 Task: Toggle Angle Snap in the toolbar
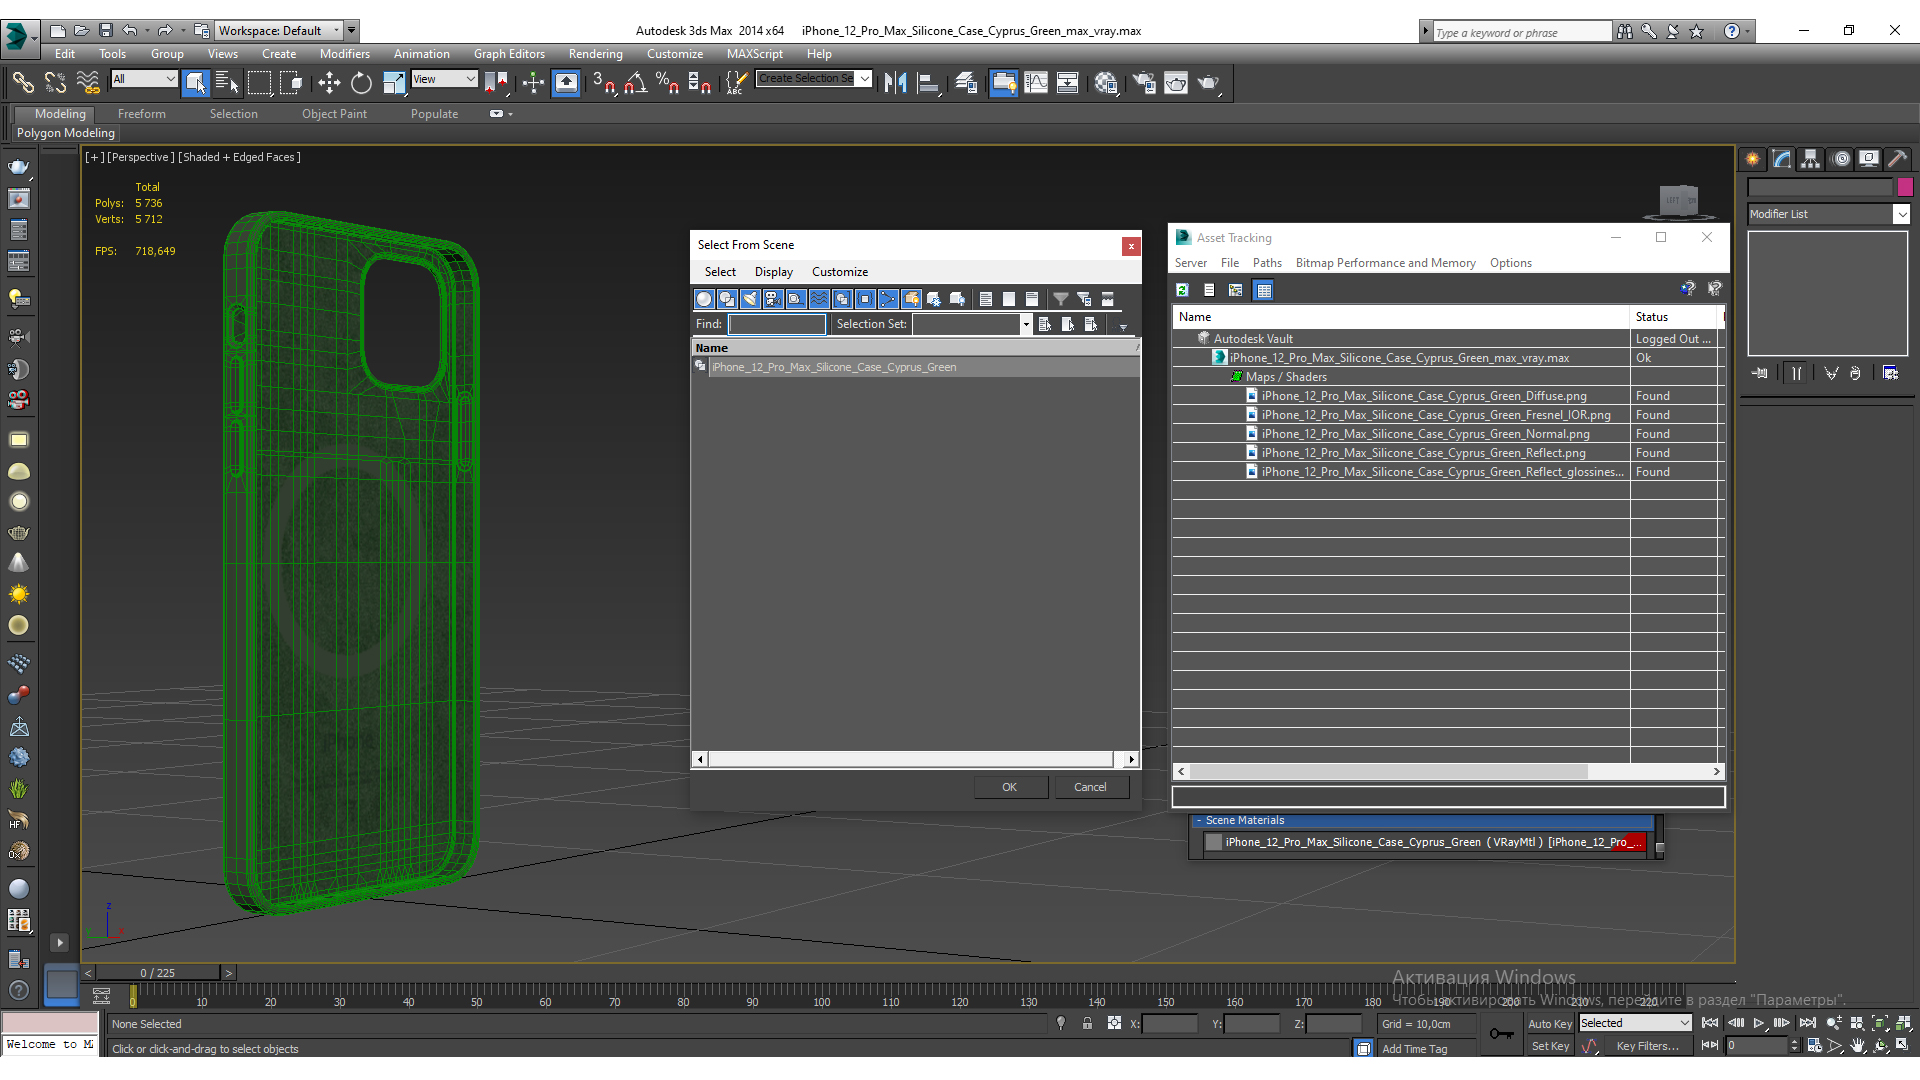635,83
